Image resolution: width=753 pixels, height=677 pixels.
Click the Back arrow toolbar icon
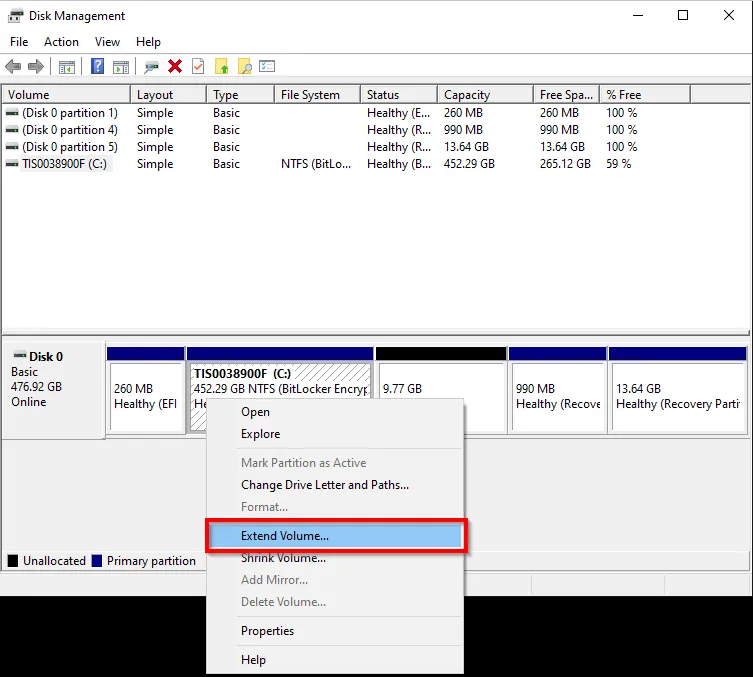[13, 66]
